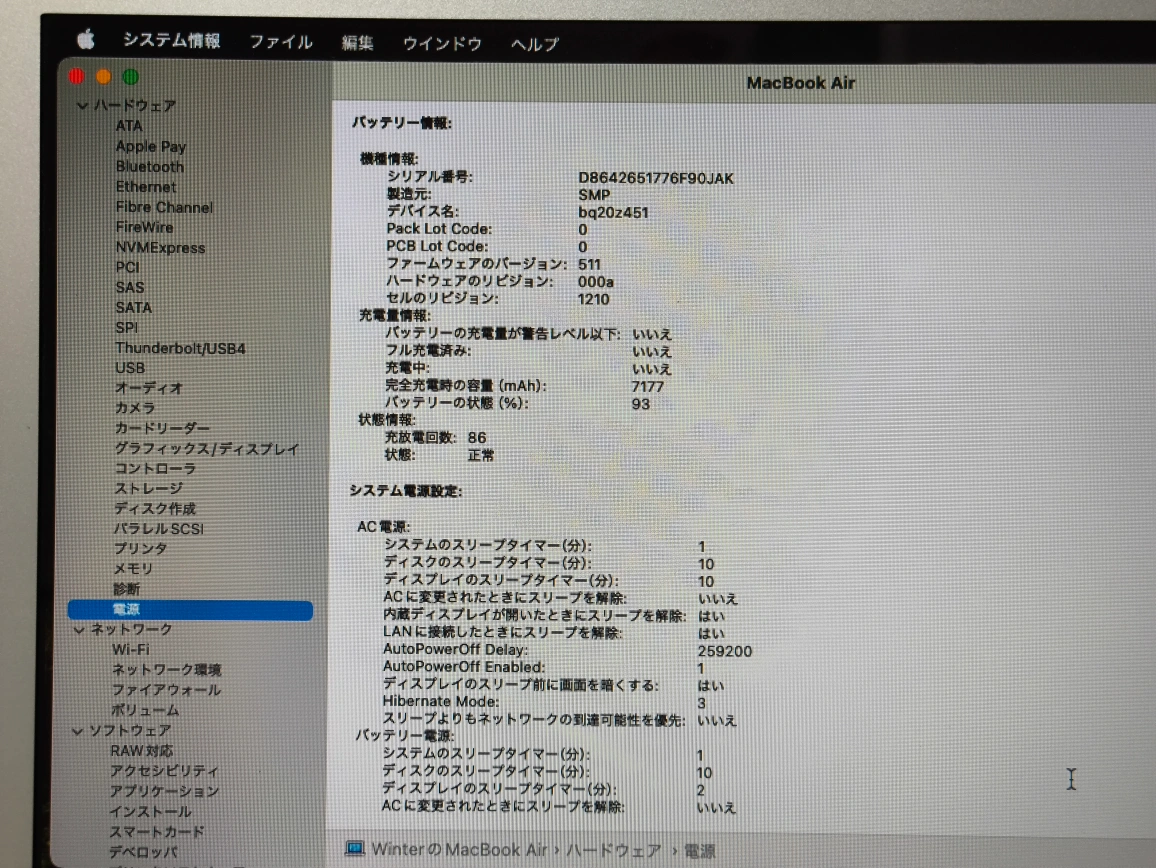Open the ウインドウ menu
The image size is (1156, 868).
(x=441, y=44)
